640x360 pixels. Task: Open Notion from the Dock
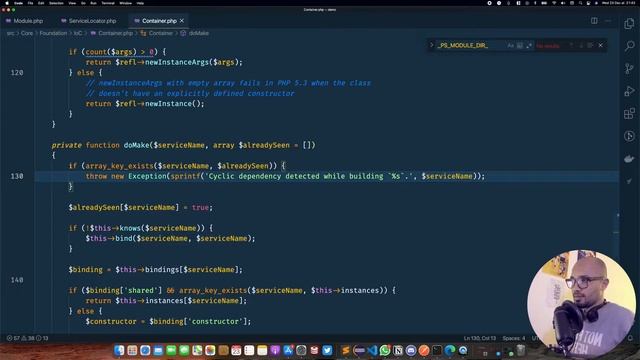point(398,350)
